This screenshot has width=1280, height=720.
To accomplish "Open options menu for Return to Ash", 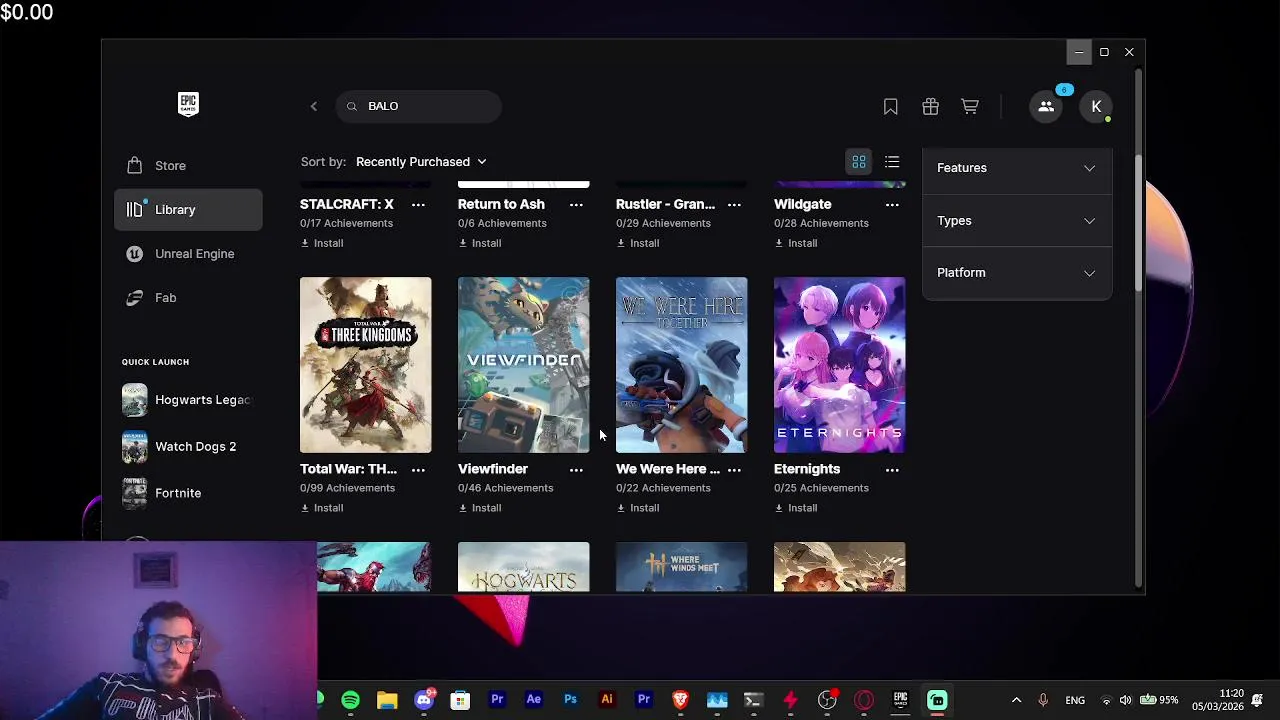I will tap(576, 204).
